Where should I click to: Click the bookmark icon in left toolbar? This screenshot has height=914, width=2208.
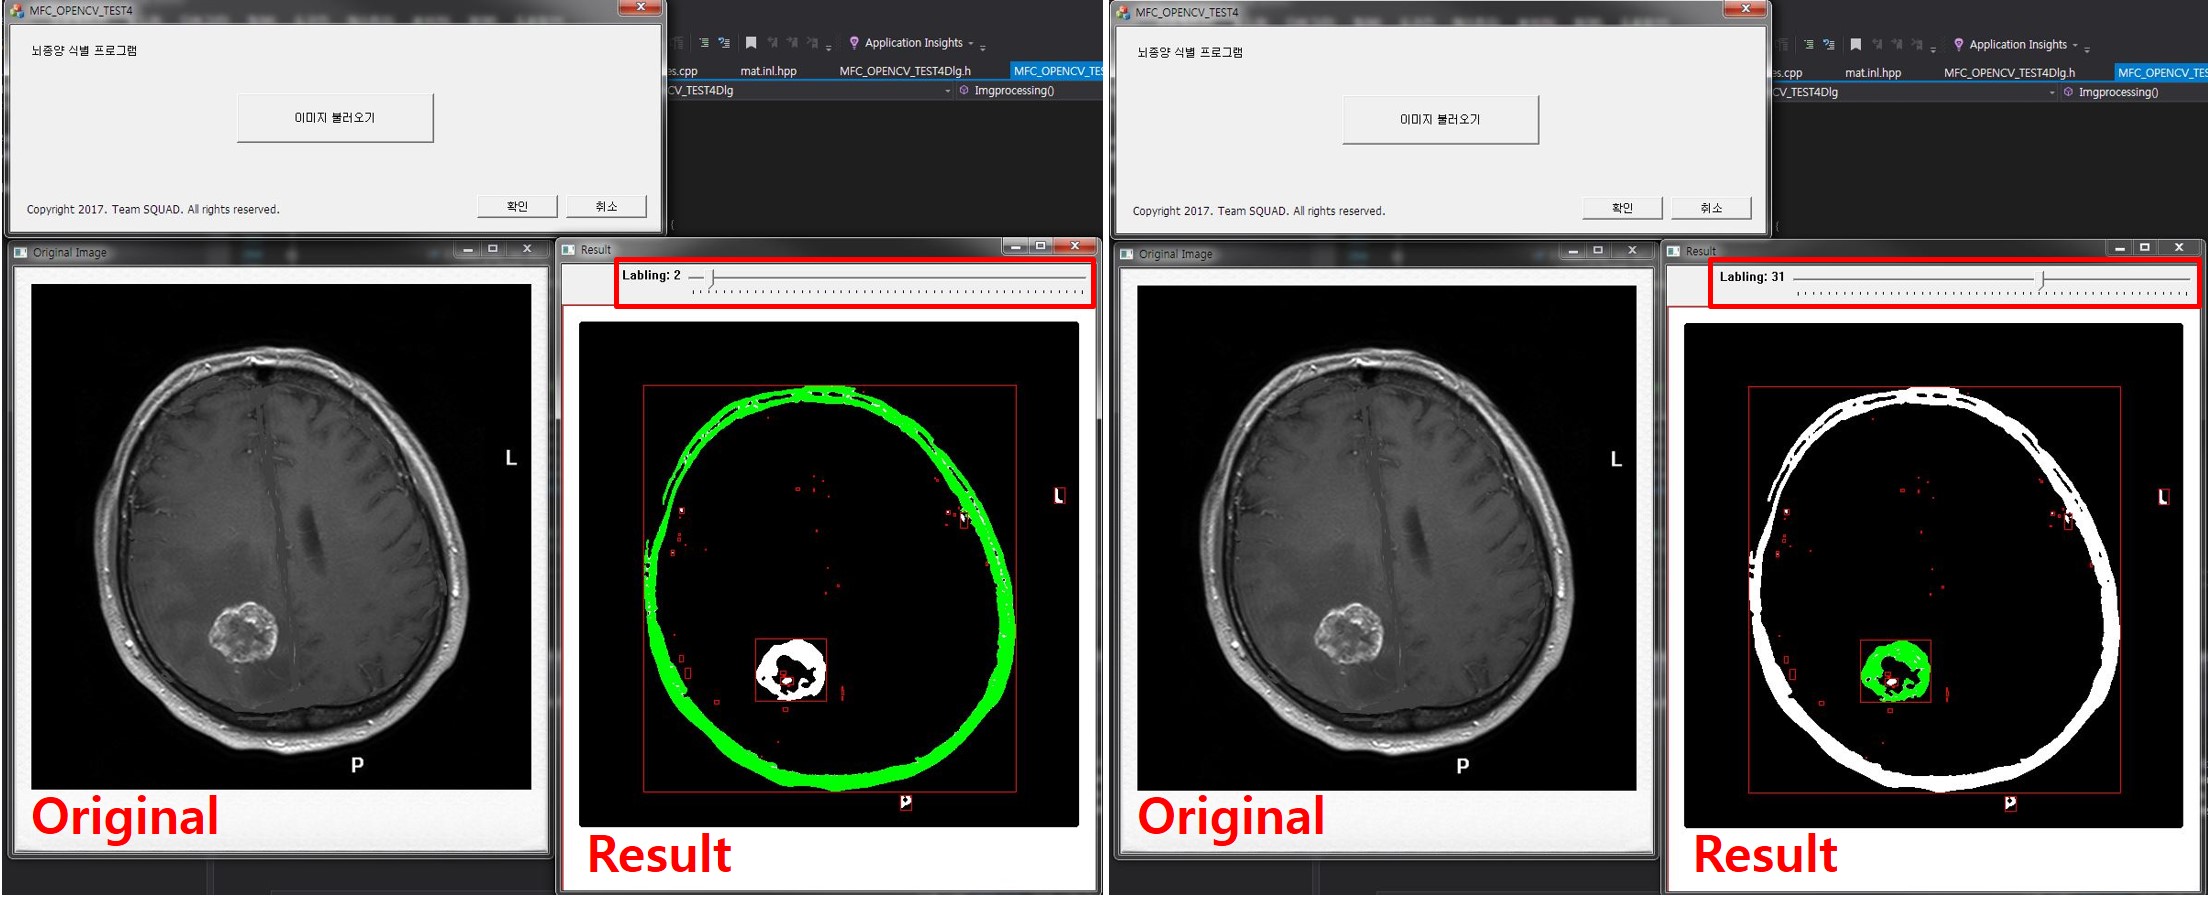(x=751, y=43)
